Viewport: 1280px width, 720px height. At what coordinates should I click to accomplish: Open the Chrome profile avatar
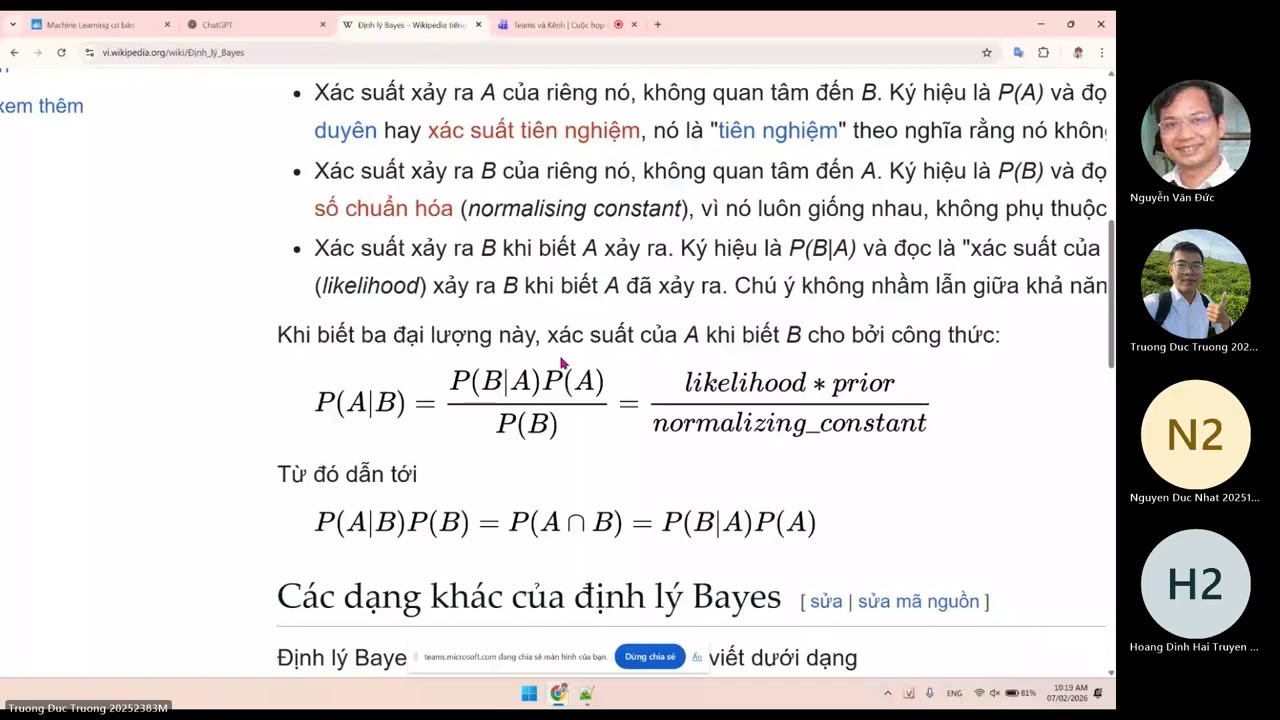coord(1077,52)
